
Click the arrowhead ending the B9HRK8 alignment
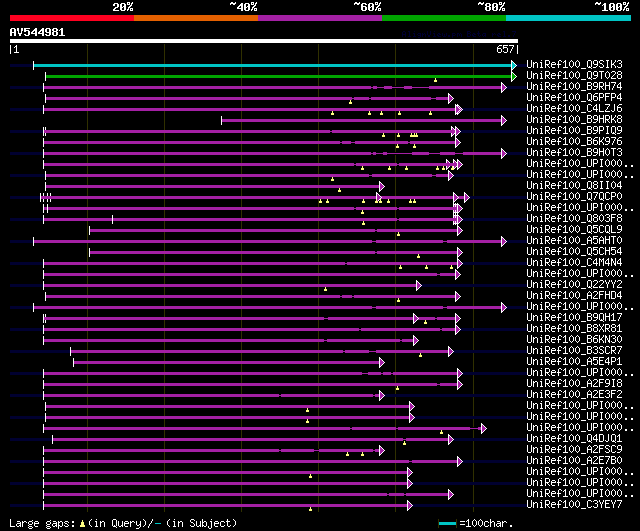click(504, 120)
